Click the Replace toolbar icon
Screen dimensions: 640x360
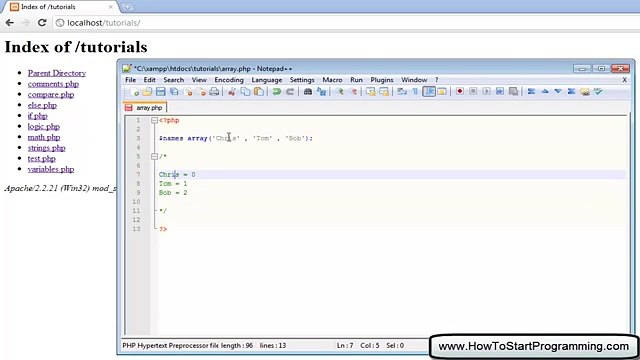(322, 92)
